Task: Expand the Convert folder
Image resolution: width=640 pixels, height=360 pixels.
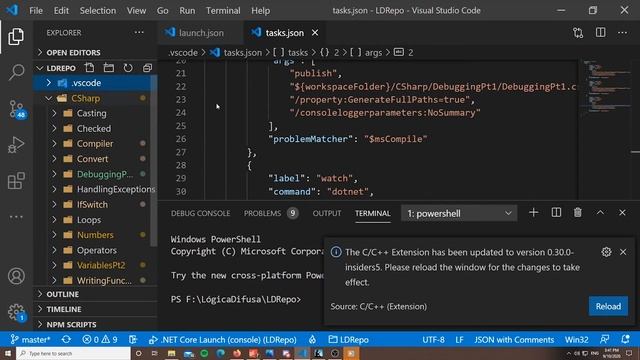Action: [x=92, y=159]
